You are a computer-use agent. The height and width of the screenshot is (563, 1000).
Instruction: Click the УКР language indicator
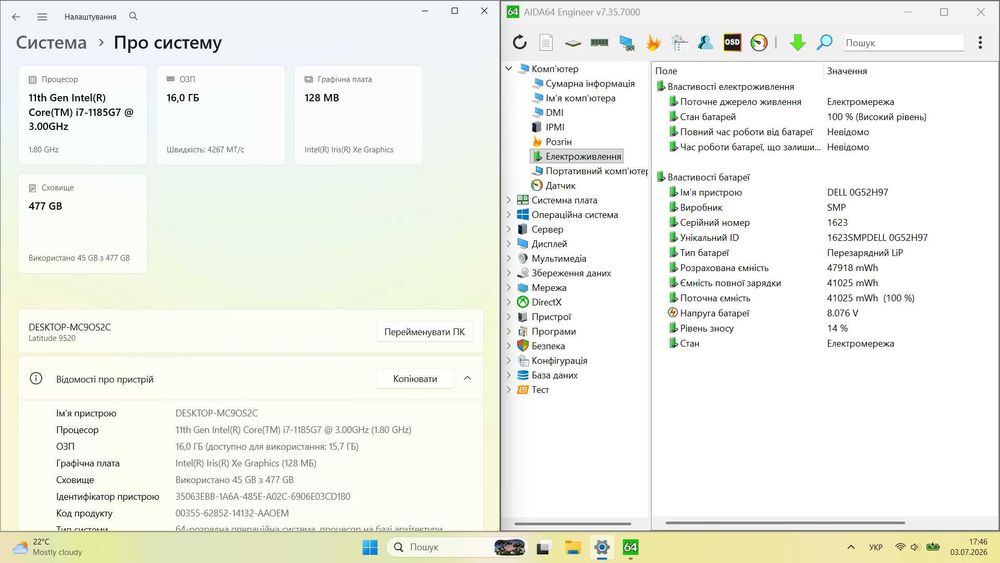point(876,547)
